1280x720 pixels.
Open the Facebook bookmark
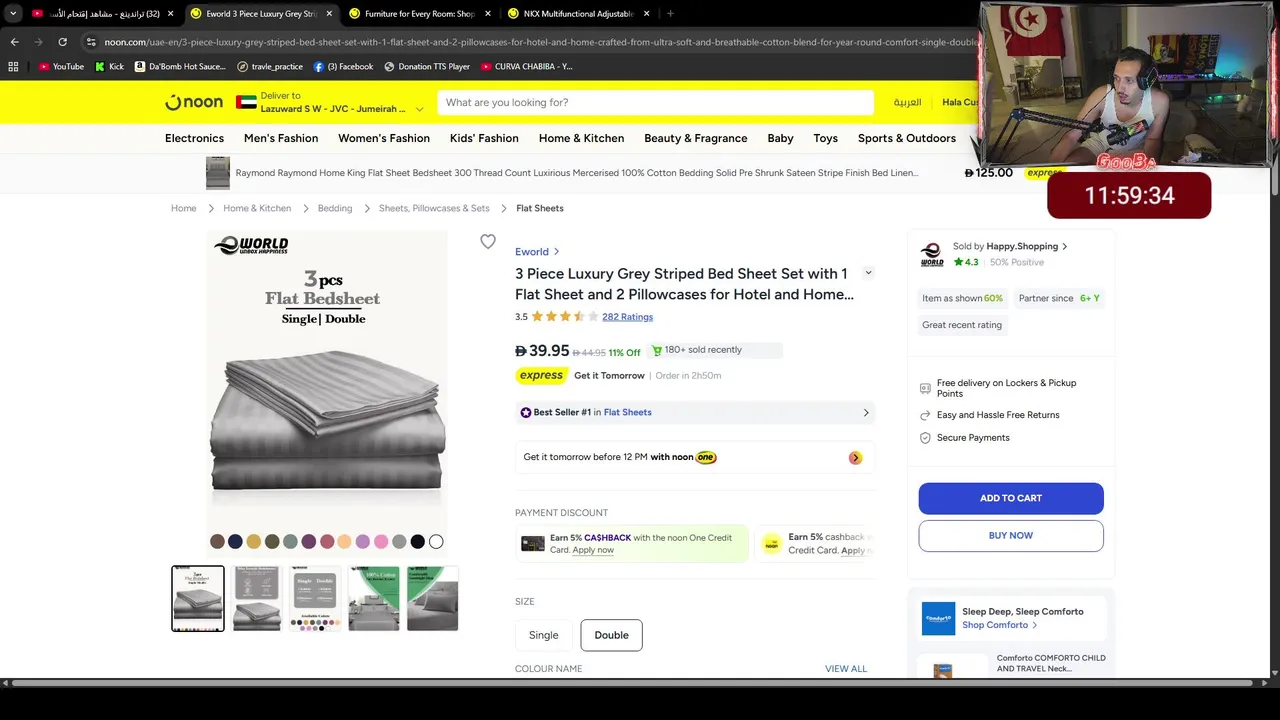pyautogui.click(x=343, y=66)
